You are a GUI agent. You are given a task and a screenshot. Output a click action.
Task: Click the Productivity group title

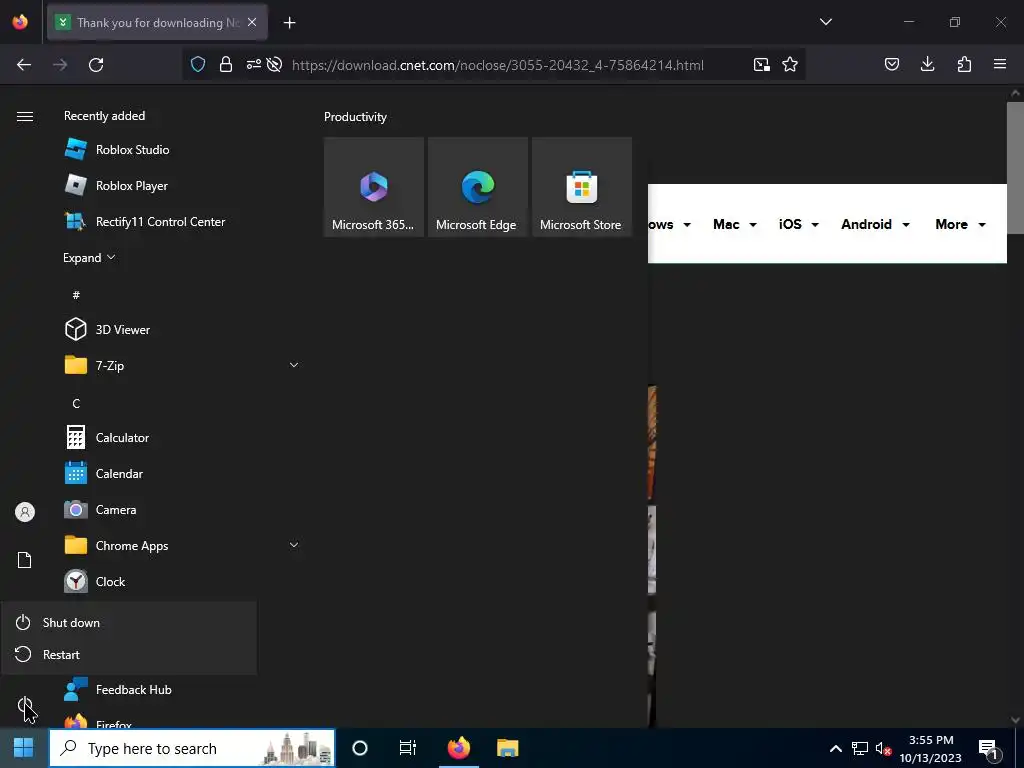click(x=355, y=117)
